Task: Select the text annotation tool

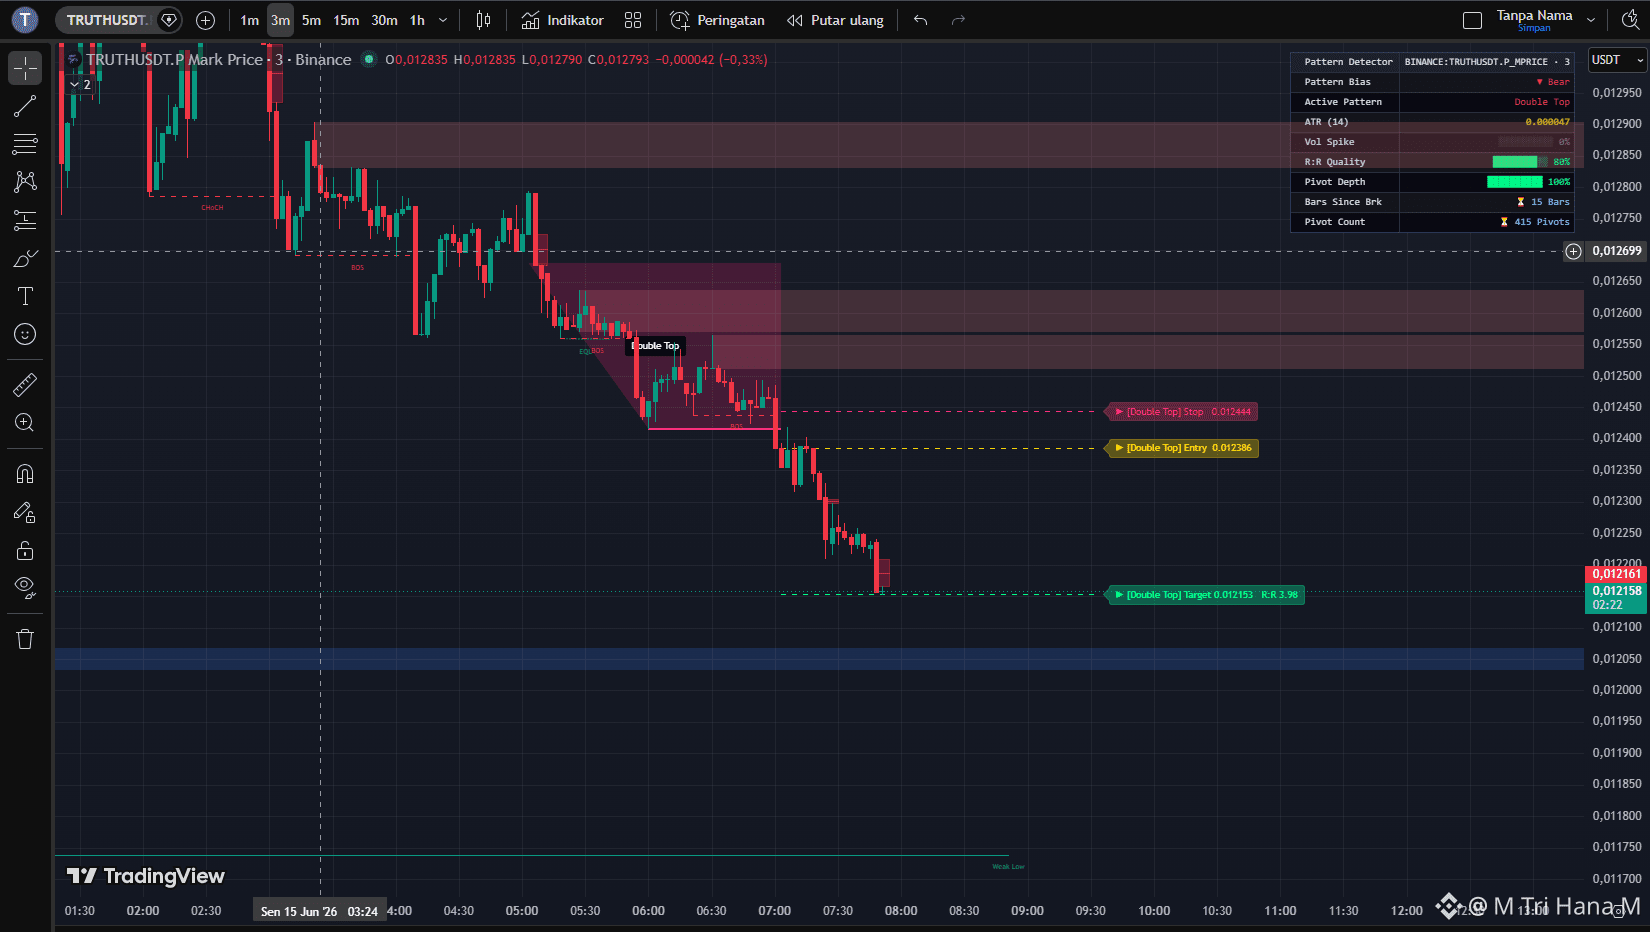Action: 25,296
